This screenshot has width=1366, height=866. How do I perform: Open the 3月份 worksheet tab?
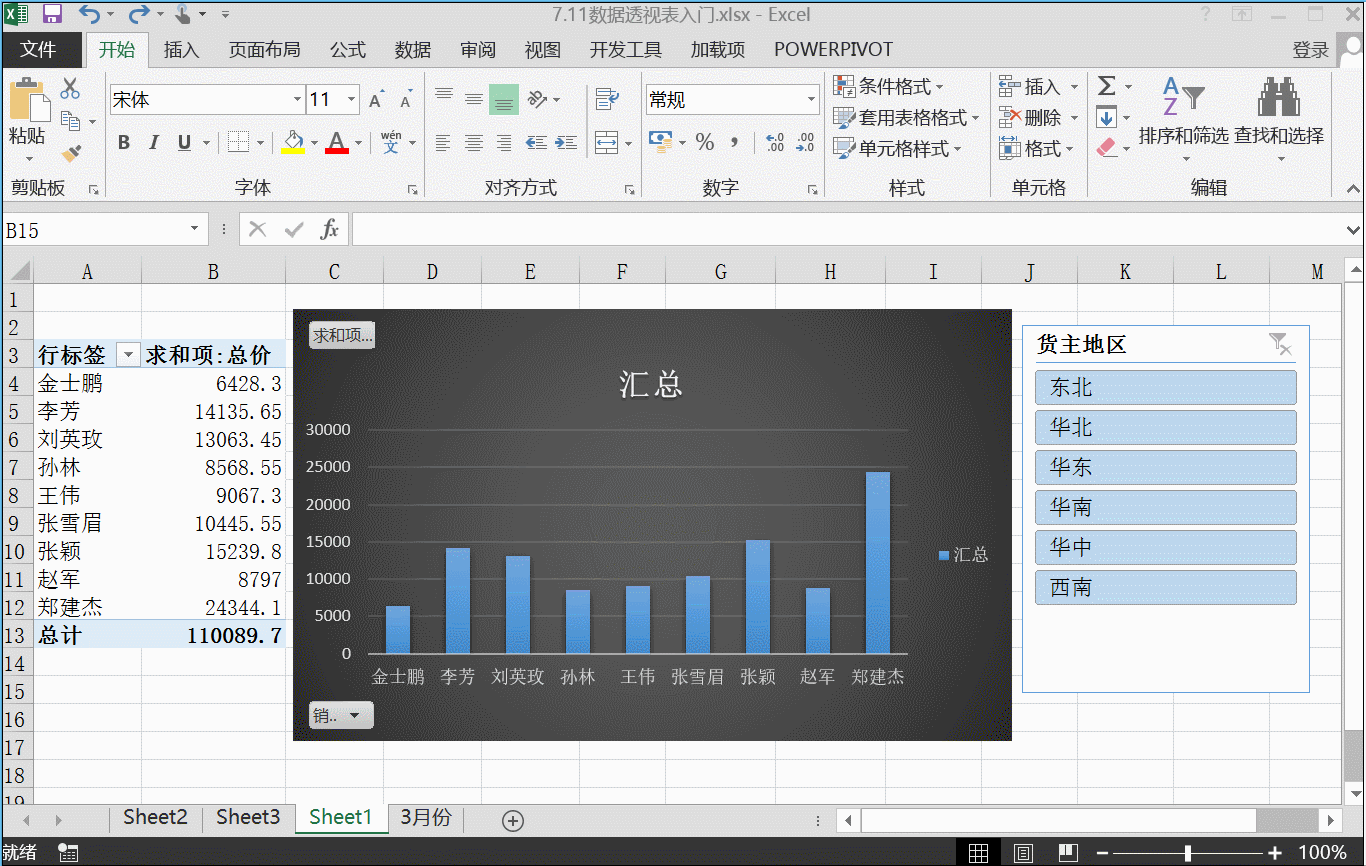click(x=425, y=817)
